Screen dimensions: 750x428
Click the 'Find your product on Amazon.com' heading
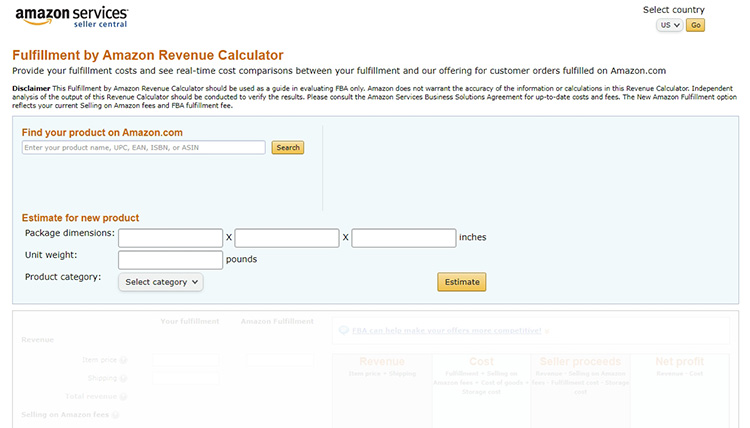tap(102, 132)
